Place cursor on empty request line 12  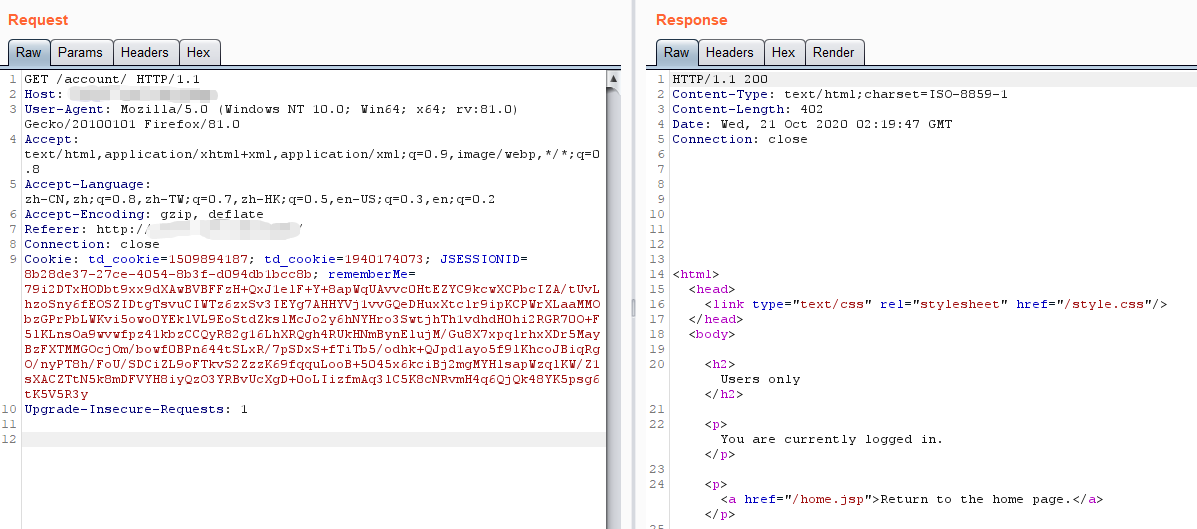tap(300, 440)
